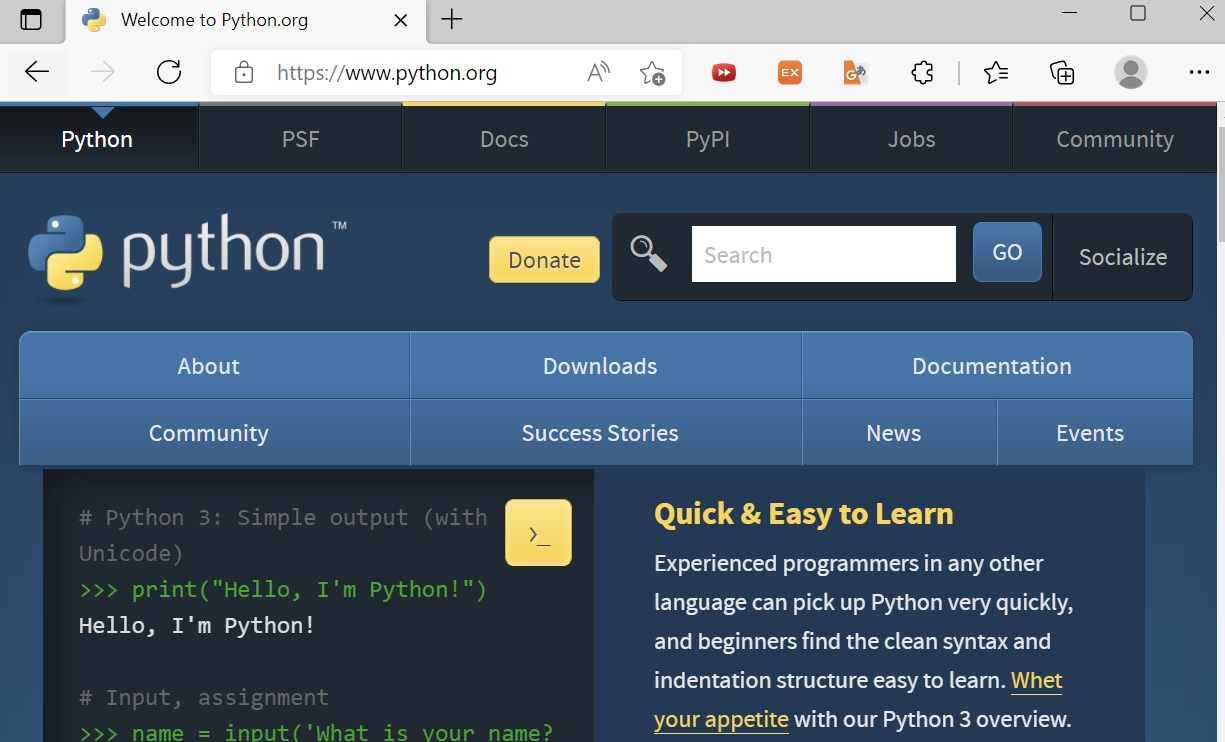Select the PyPI top navigation tab
This screenshot has width=1225, height=742.
[707, 139]
